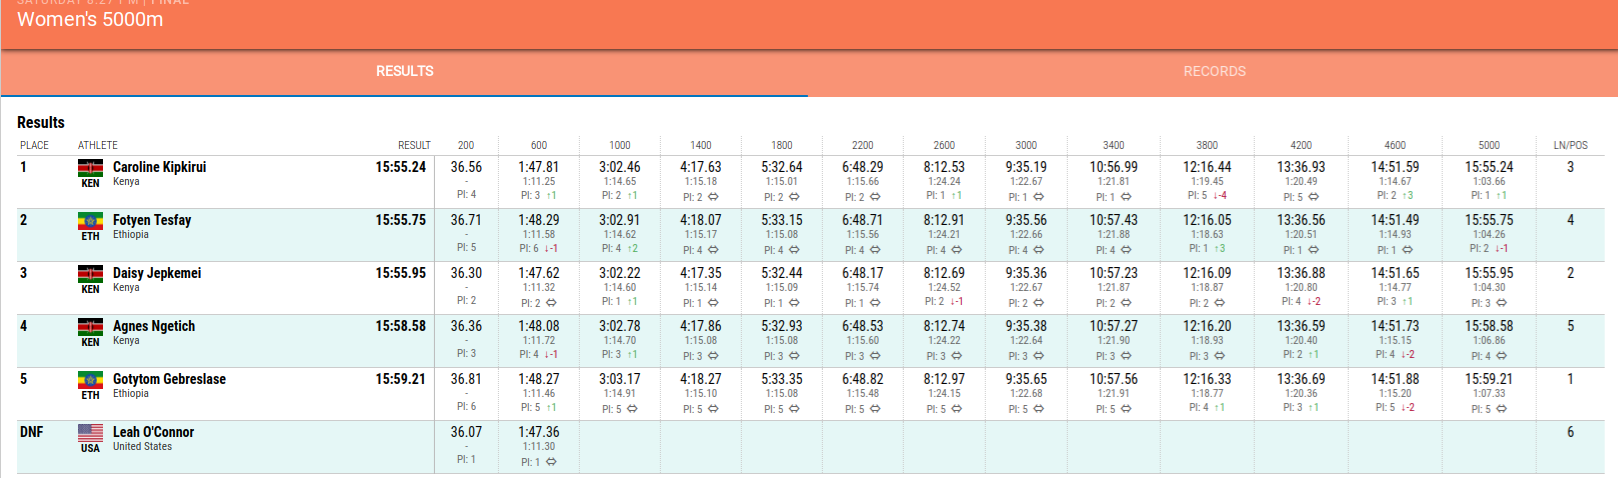Click the 4600 split column header

pyautogui.click(x=1395, y=145)
